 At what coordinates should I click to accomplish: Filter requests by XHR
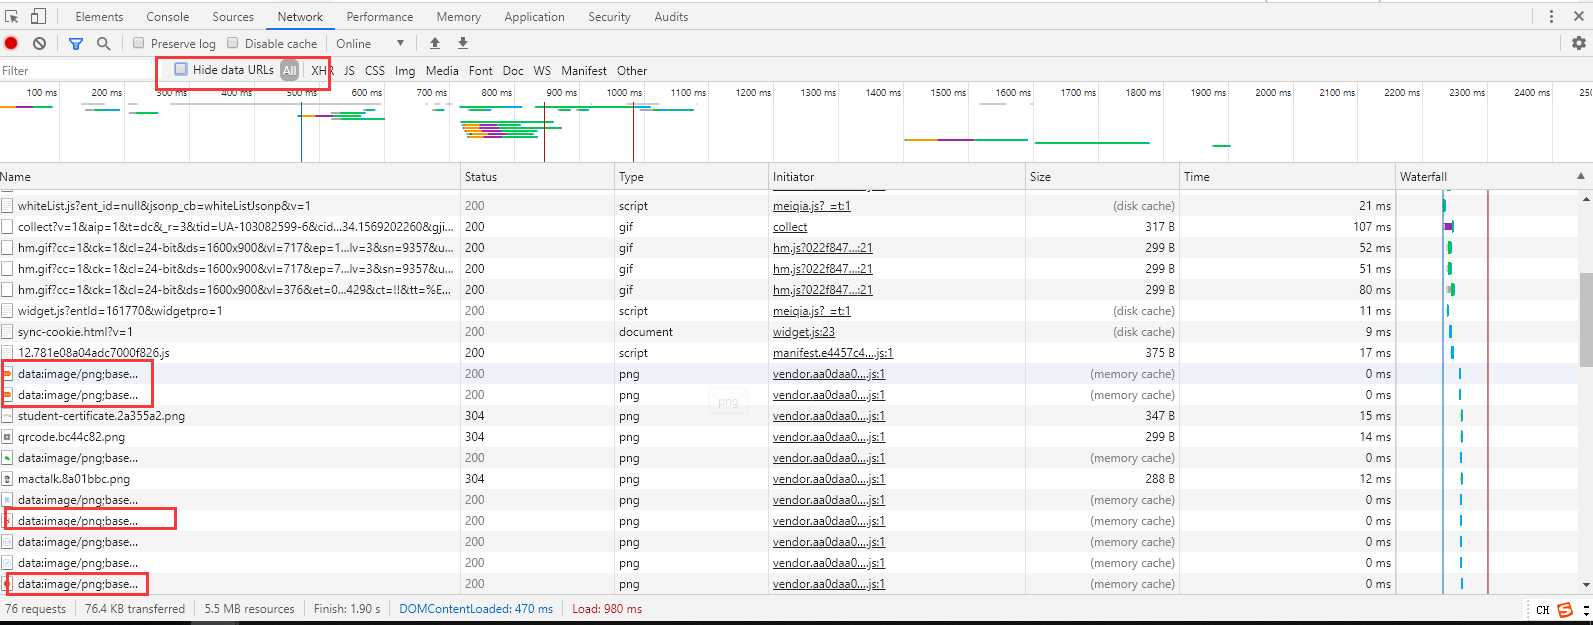(322, 70)
